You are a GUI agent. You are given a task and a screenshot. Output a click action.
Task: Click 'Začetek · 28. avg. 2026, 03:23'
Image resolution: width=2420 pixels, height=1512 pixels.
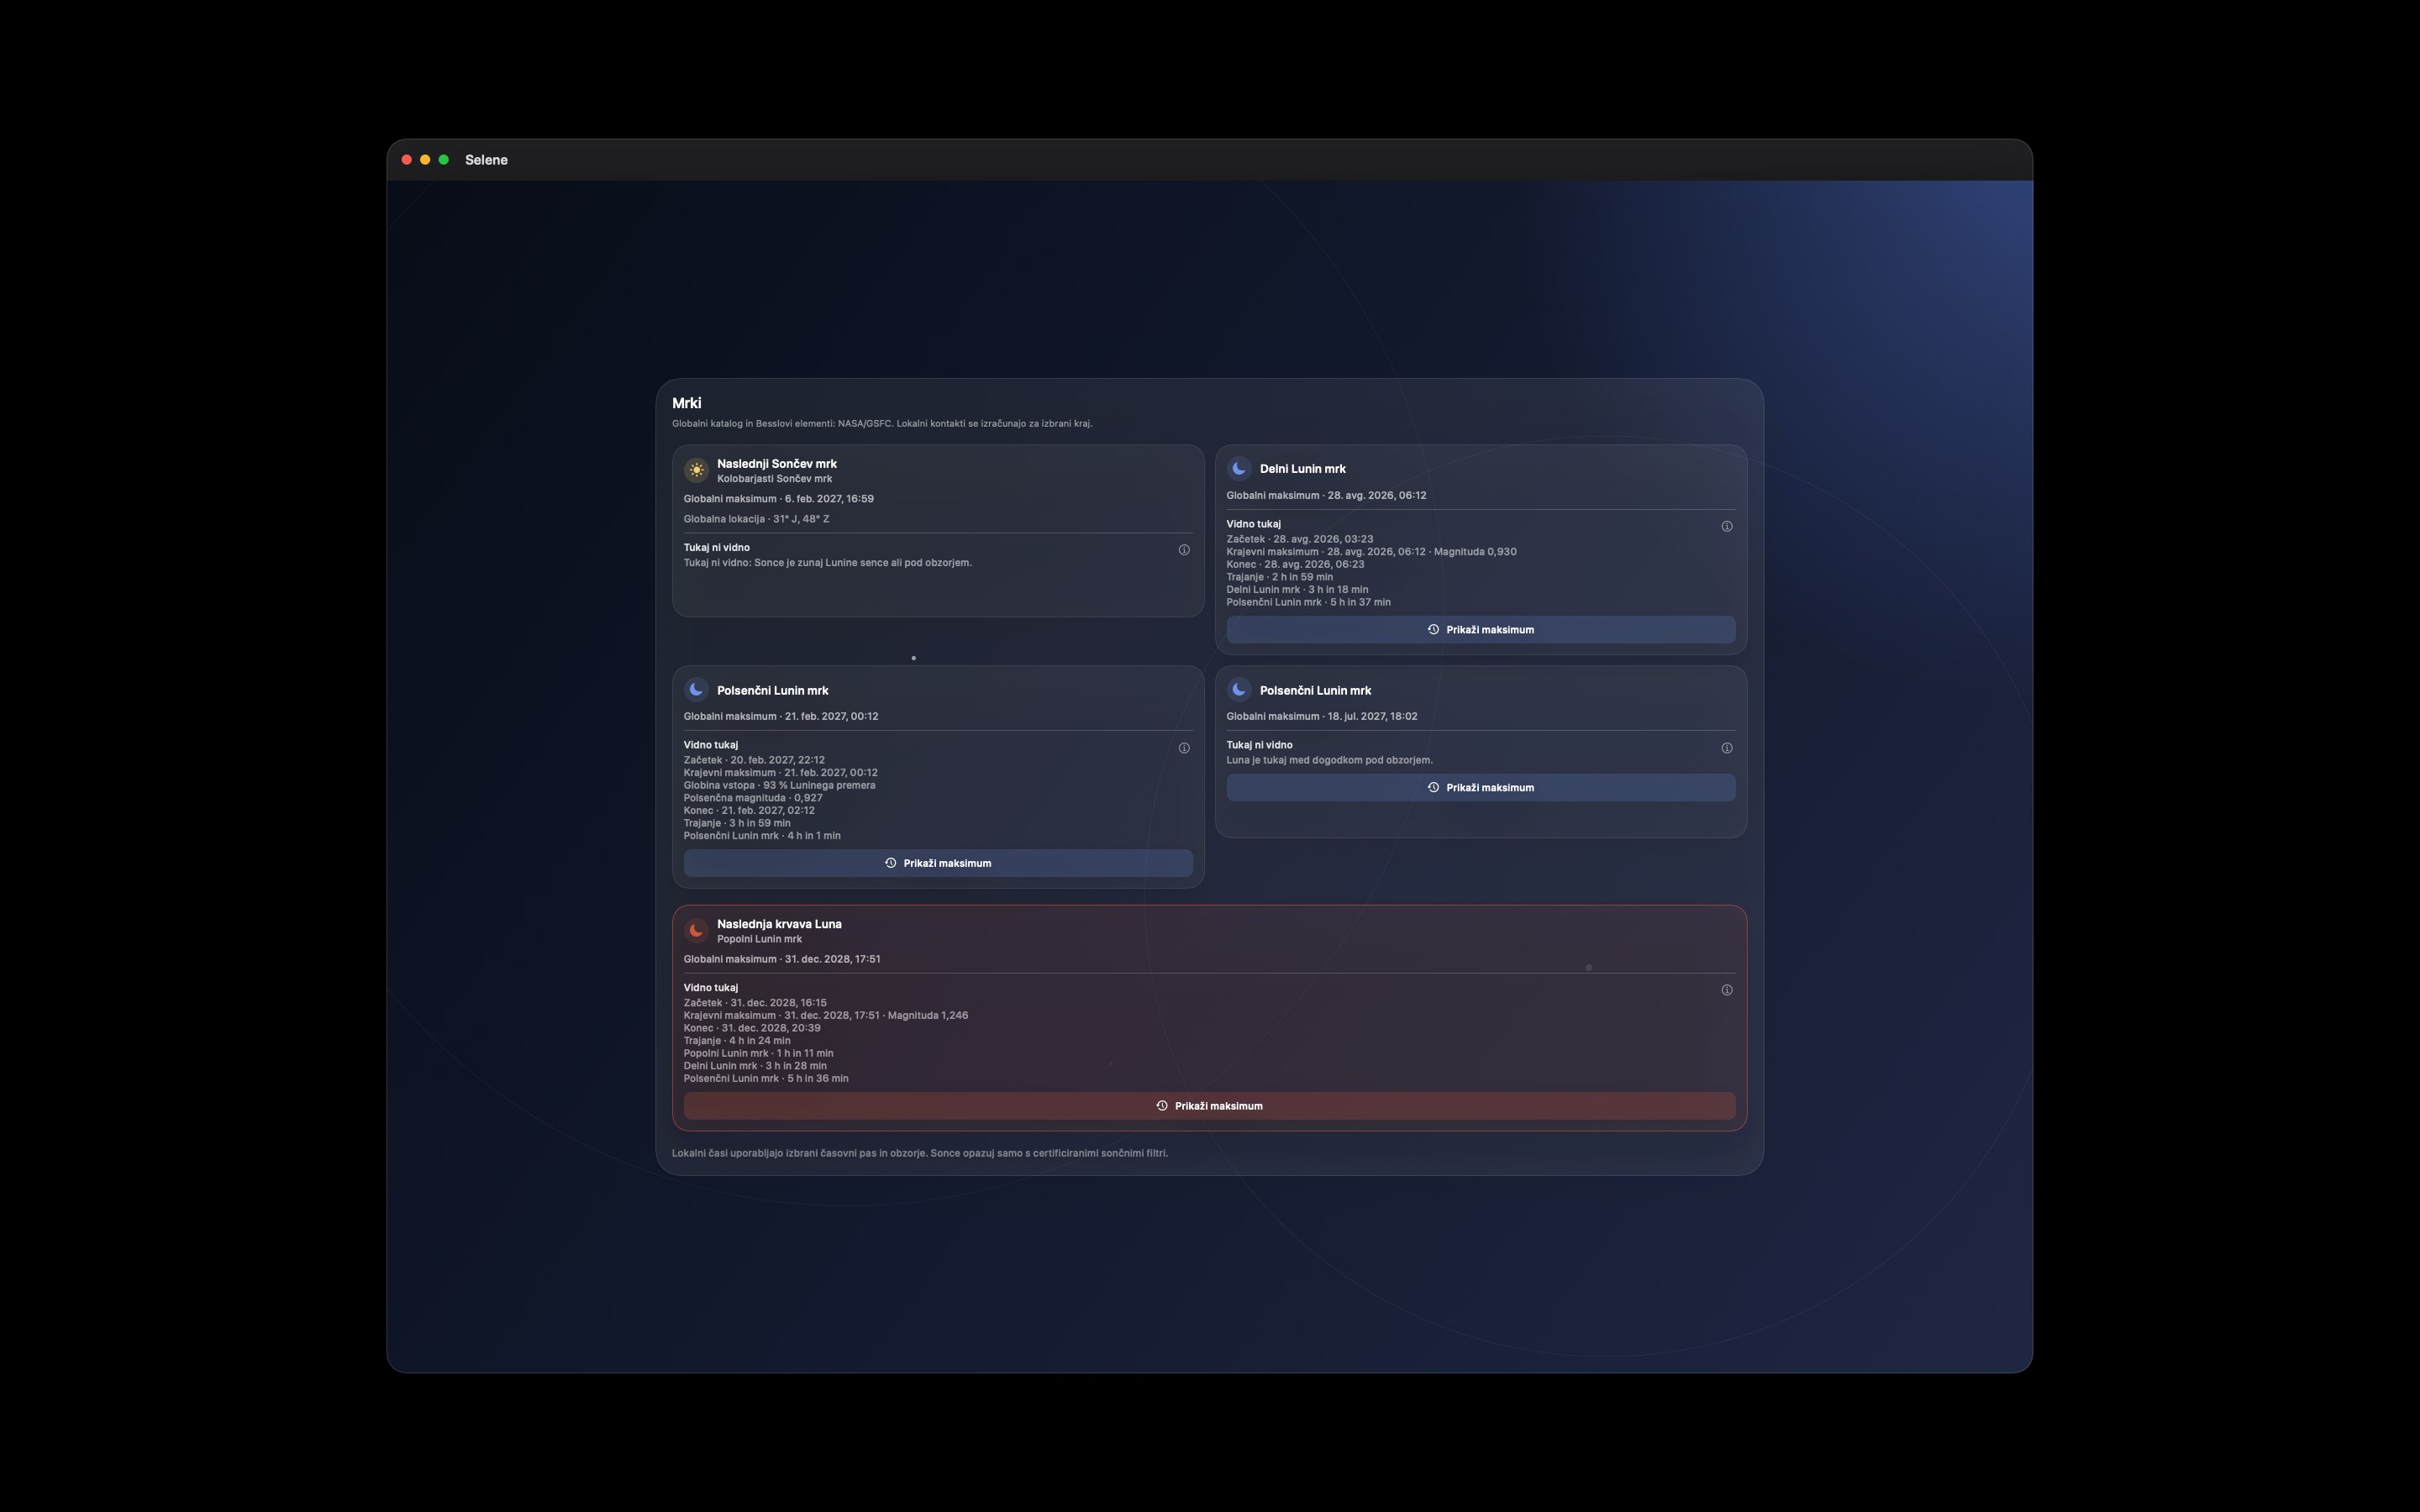[1300, 539]
